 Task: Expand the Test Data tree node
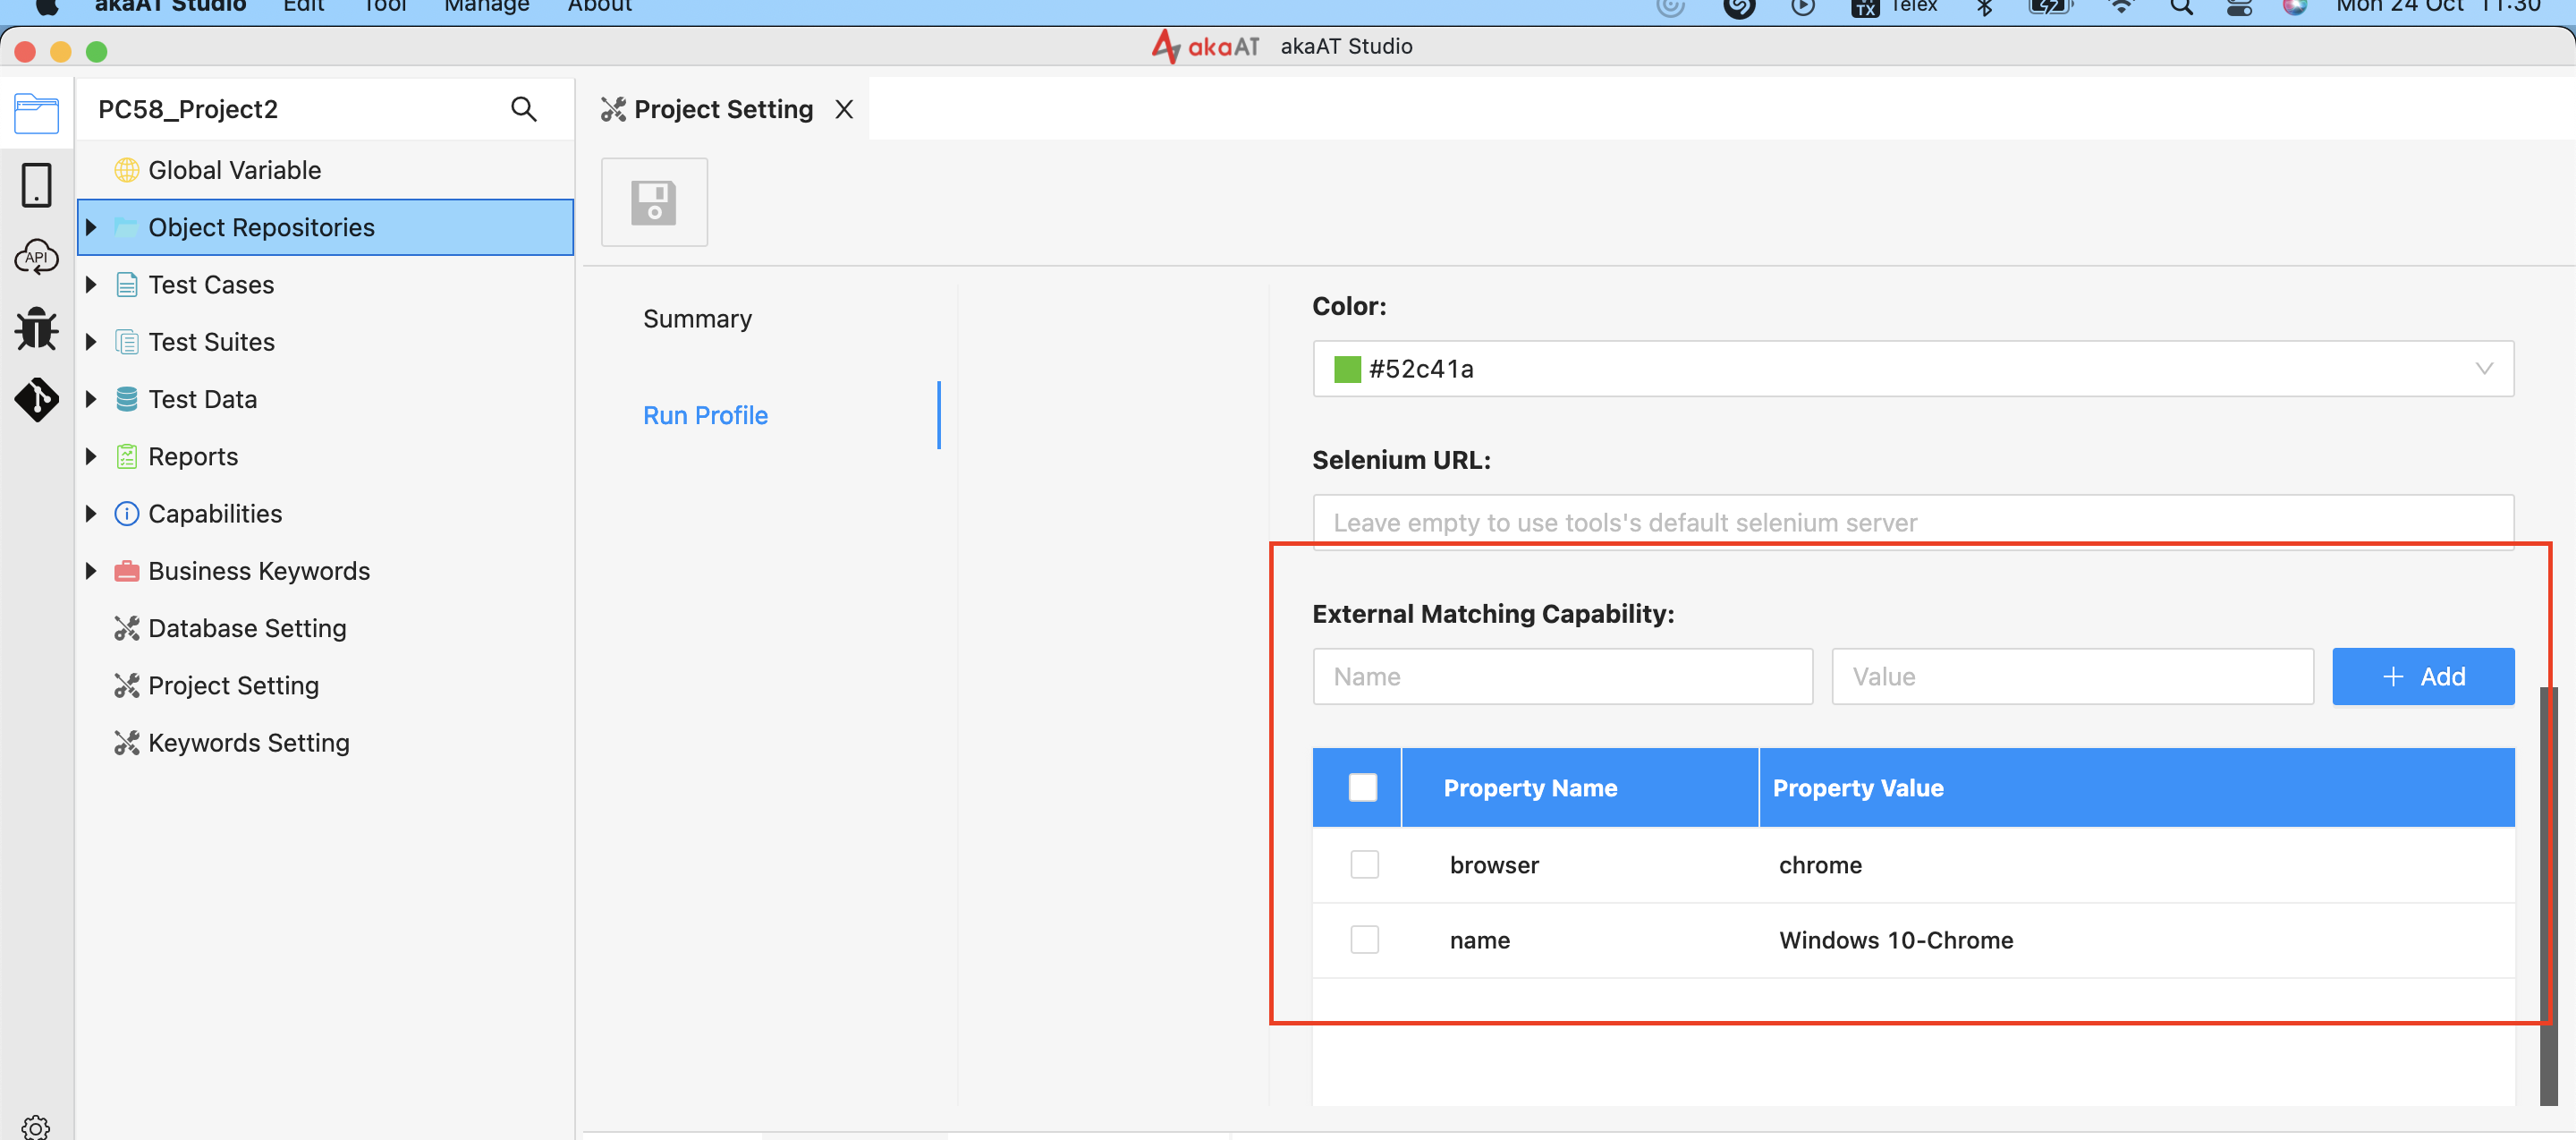pyautogui.click(x=91, y=400)
